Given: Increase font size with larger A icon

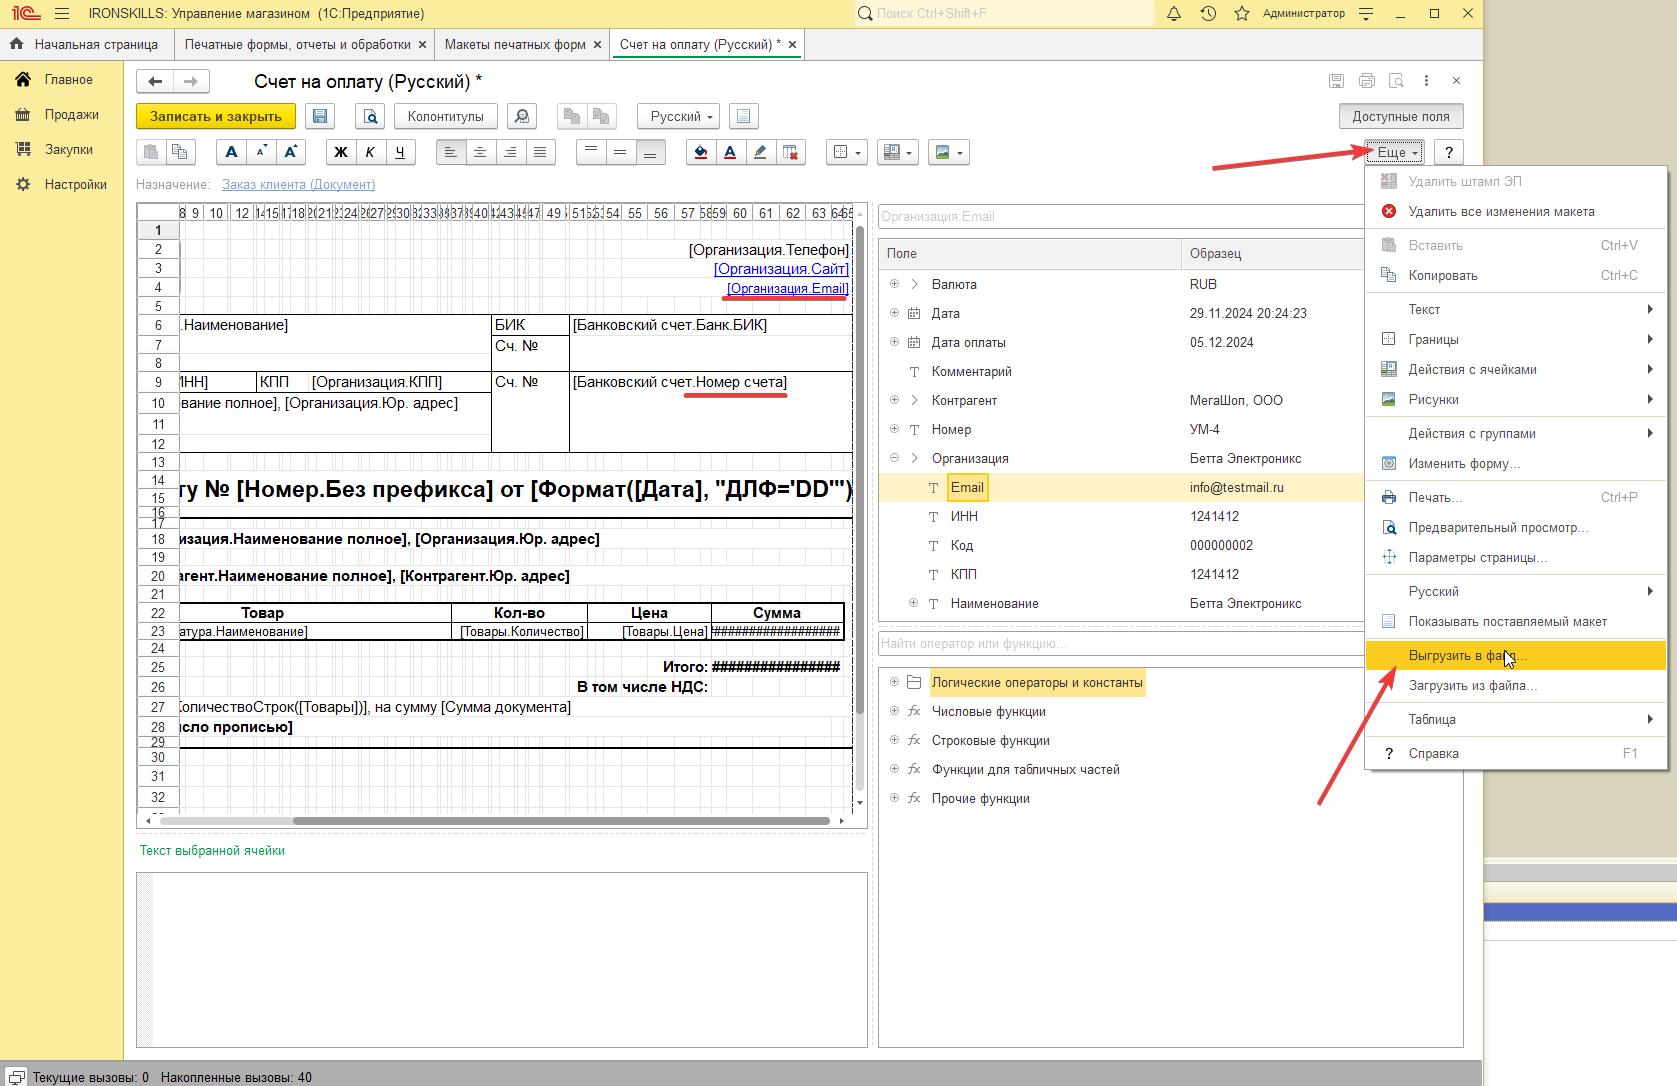Looking at the screenshot, I should point(291,152).
